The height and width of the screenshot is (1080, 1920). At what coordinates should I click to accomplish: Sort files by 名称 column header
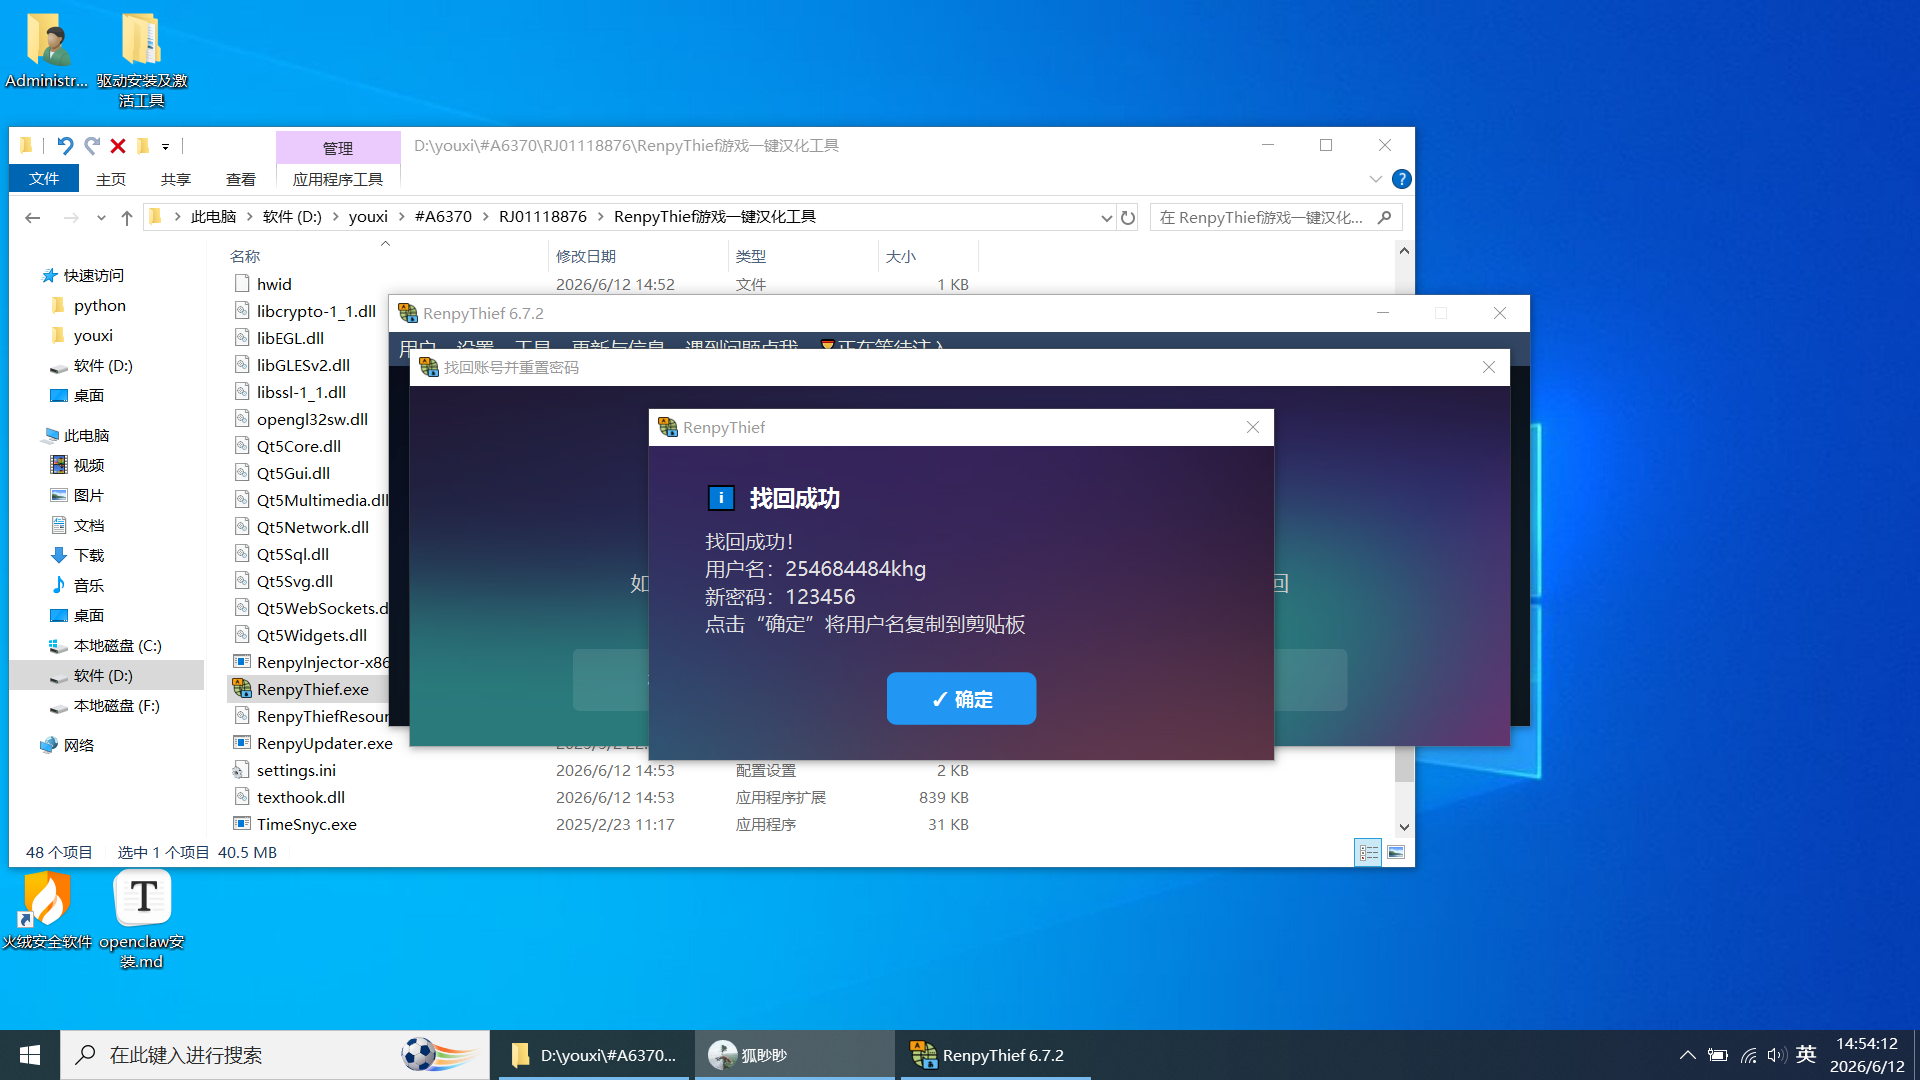(245, 257)
